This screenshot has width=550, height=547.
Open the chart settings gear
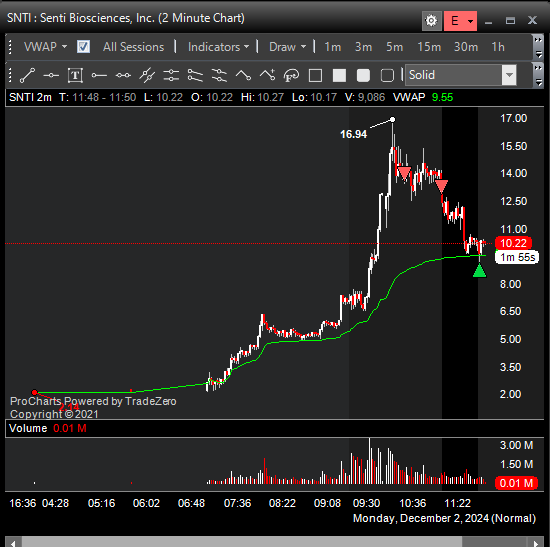click(x=431, y=21)
